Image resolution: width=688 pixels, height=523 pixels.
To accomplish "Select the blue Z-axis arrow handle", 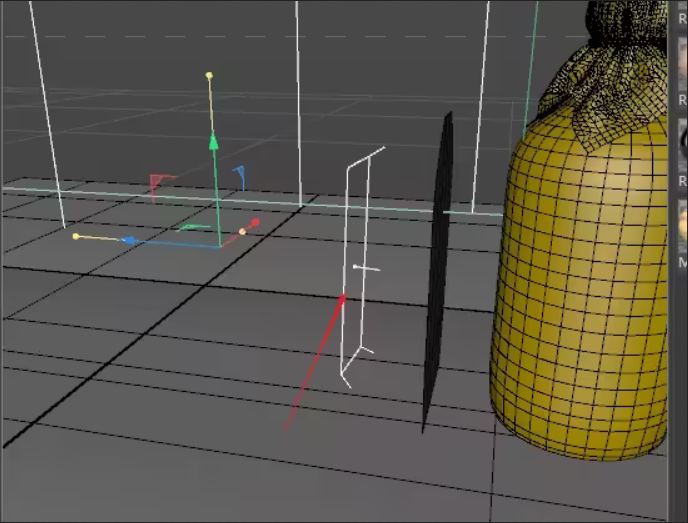I will pos(129,240).
